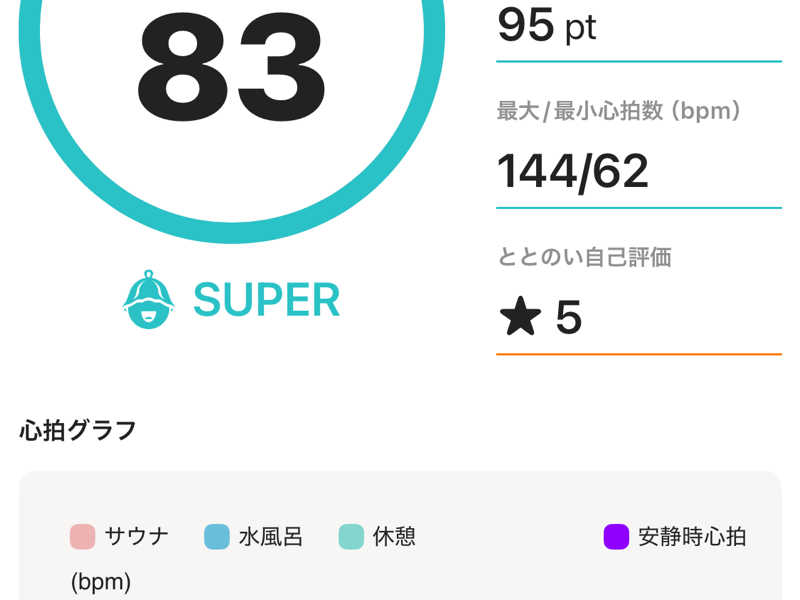
Task: Tap the 144/62 heart rate value
Action: [x=572, y=172]
